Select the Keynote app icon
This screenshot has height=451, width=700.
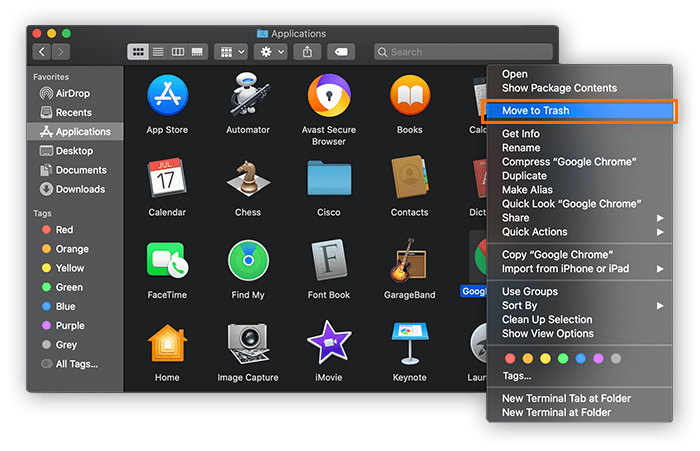tap(410, 342)
